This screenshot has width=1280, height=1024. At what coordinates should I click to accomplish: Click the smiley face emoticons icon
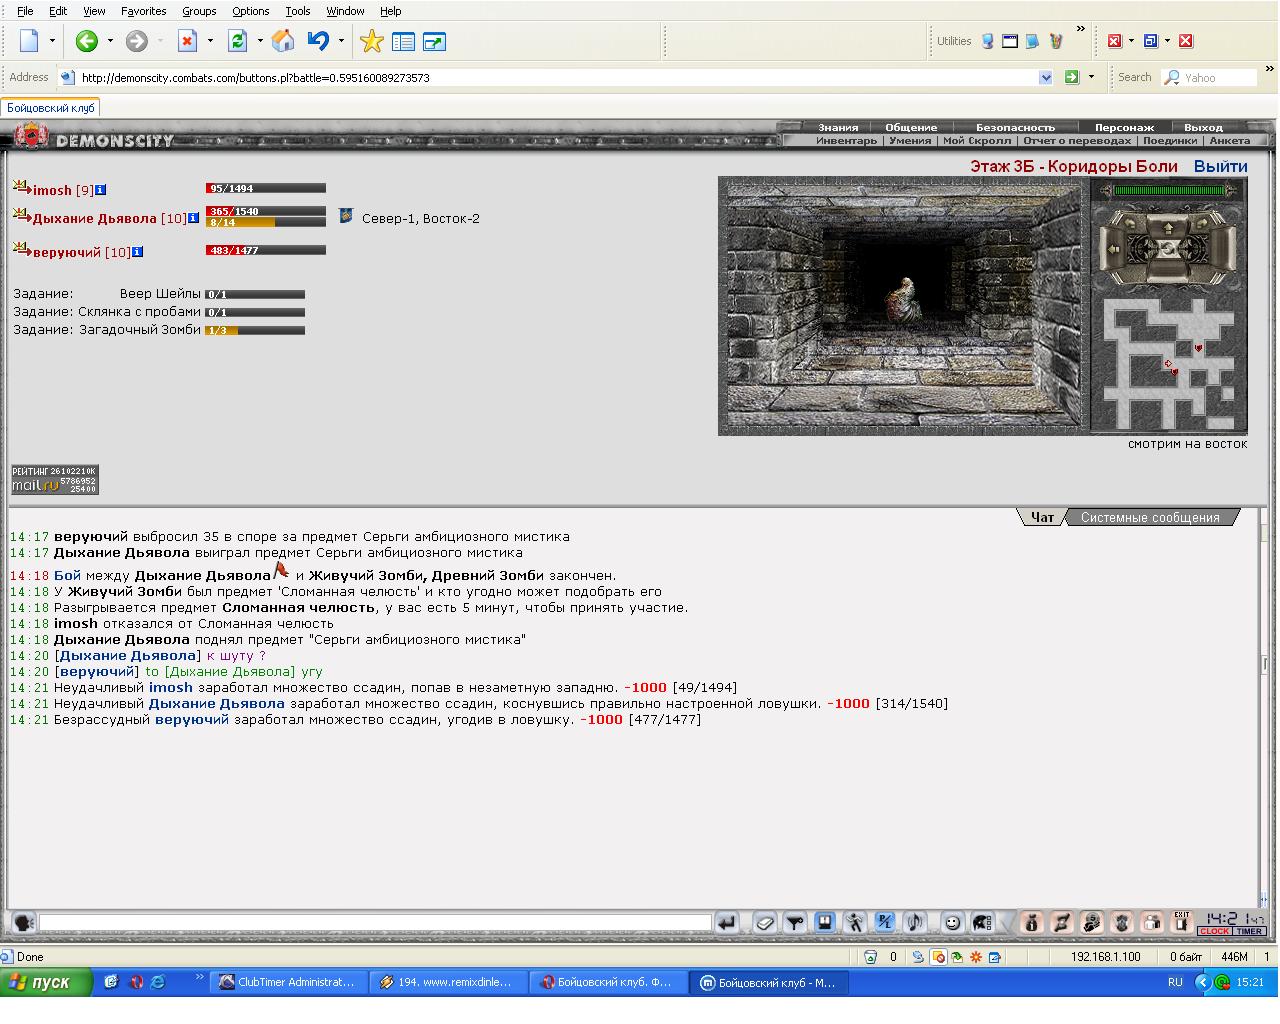(953, 922)
